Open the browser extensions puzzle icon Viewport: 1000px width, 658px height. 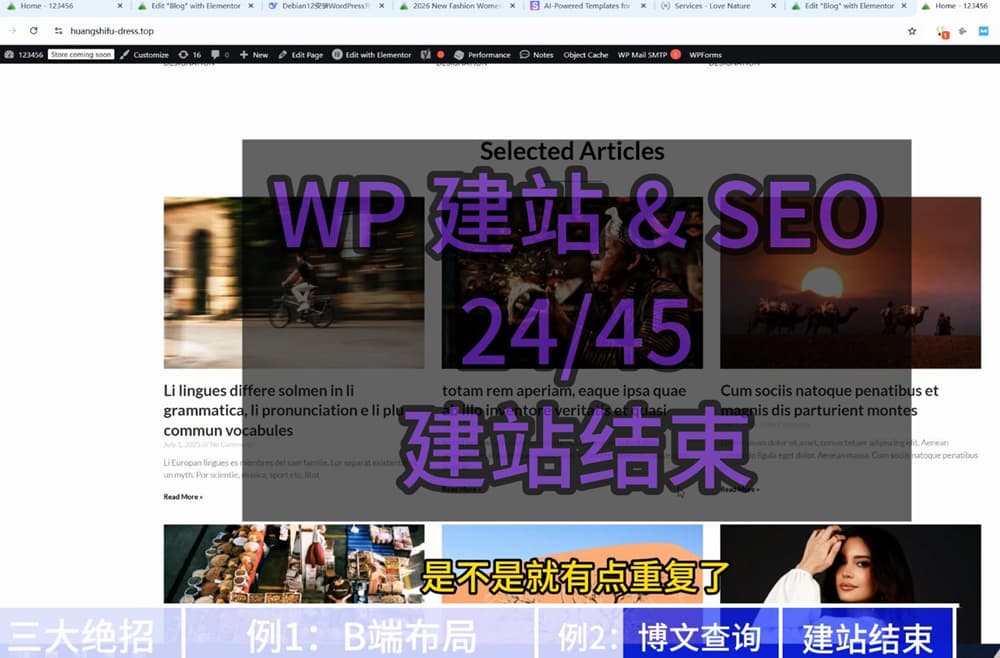(x=963, y=31)
